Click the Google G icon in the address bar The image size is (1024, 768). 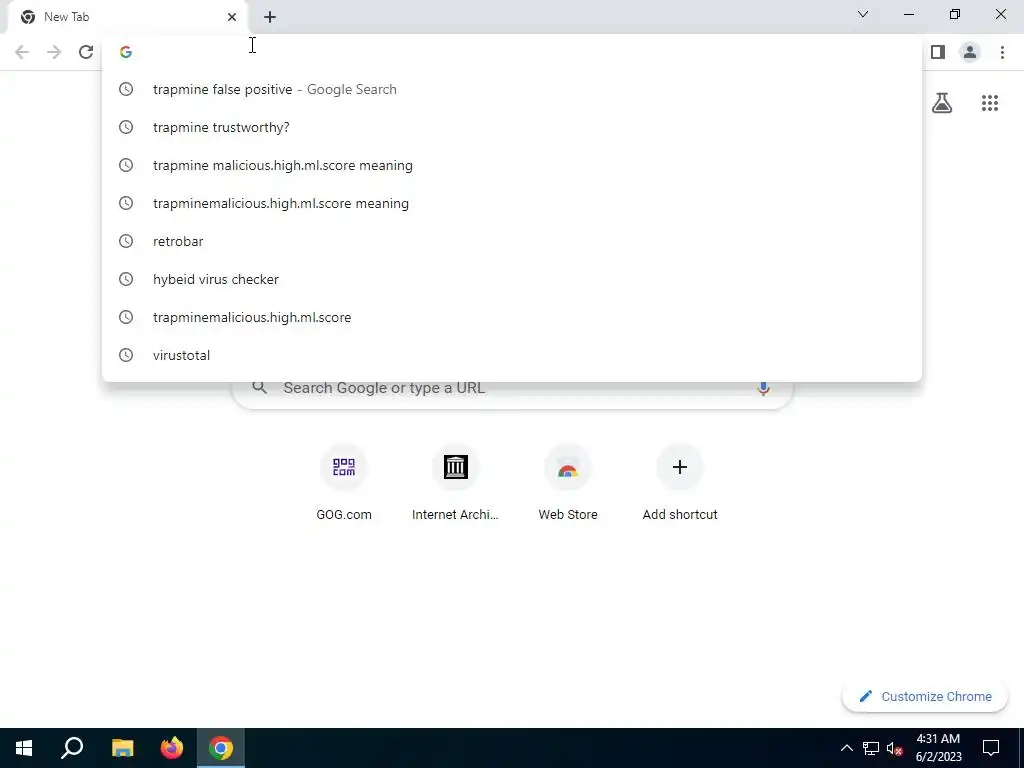(x=126, y=52)
